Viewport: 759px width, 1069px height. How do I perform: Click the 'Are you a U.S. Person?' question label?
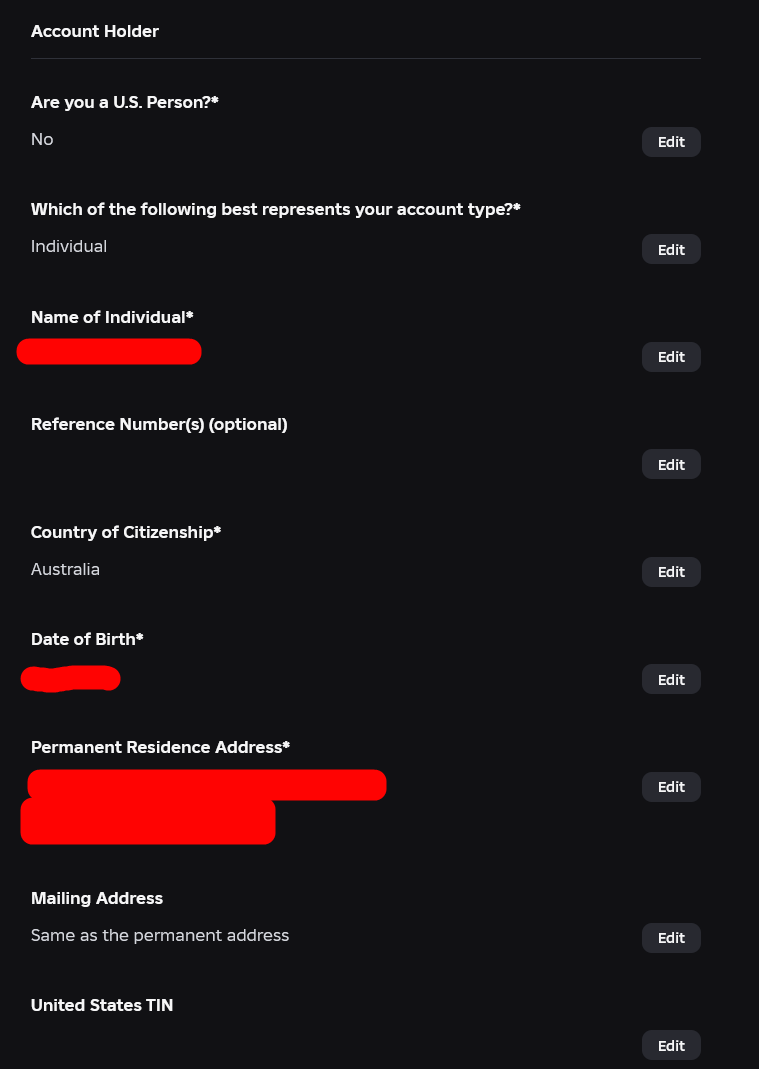point(125,102)
